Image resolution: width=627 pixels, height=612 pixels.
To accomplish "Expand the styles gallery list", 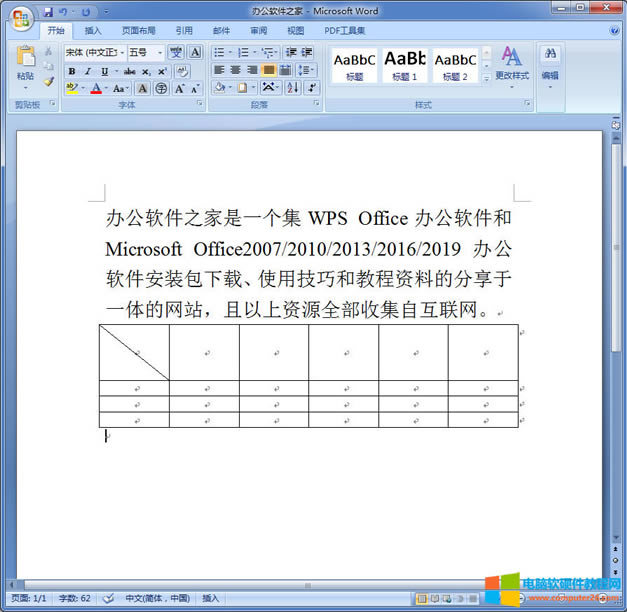I will 487,79.
